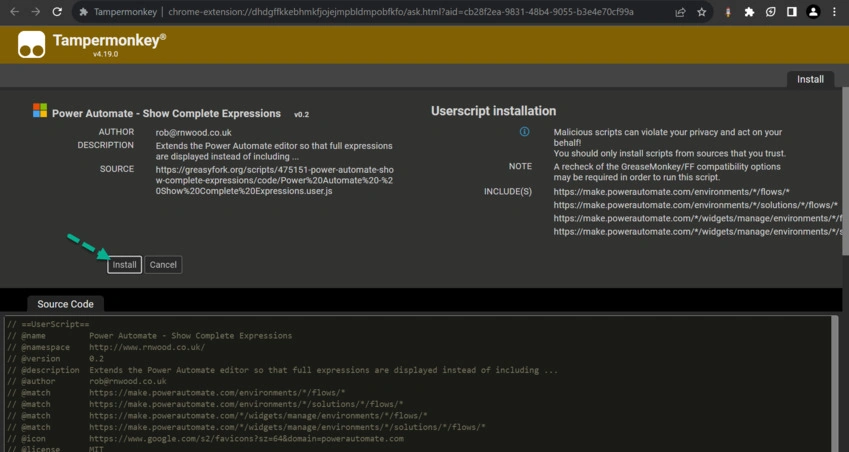
Task: Click the source code pane scrollbar
Action: 834,384
